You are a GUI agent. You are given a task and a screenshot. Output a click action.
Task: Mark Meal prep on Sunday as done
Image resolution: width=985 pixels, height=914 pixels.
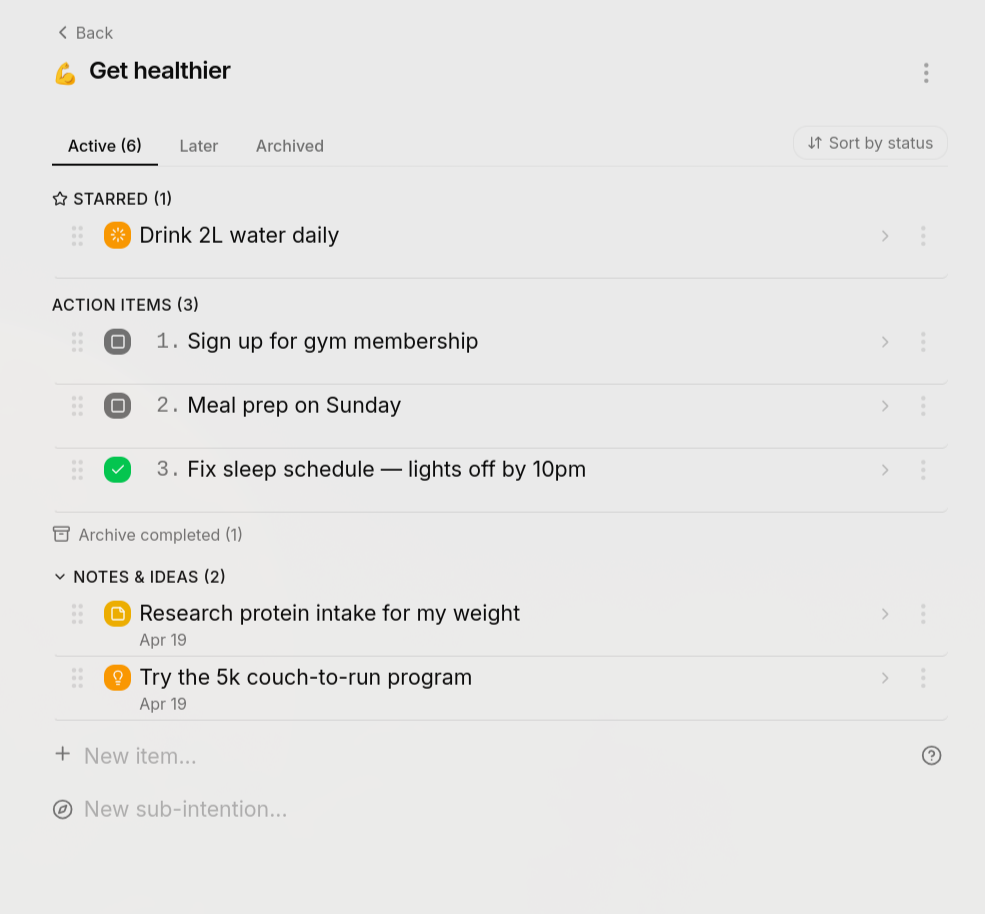point(117,406)
